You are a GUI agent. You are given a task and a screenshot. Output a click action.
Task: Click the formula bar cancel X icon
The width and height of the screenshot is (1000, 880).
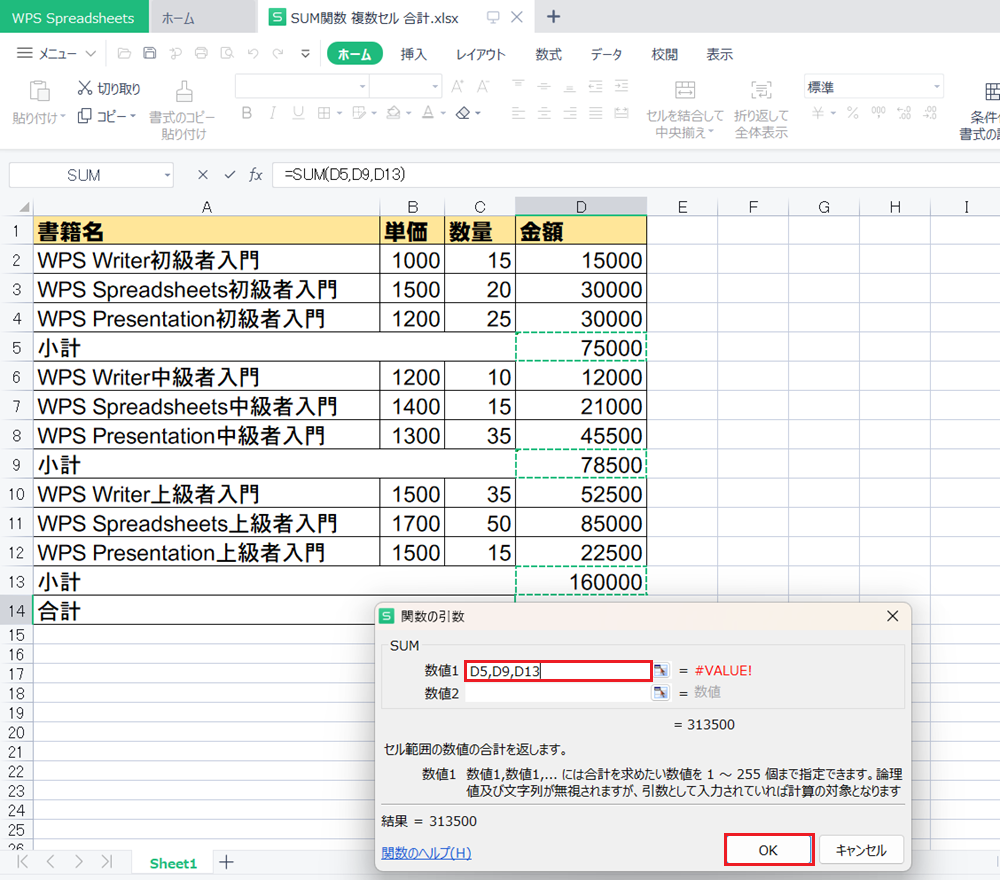coord(203,174)
